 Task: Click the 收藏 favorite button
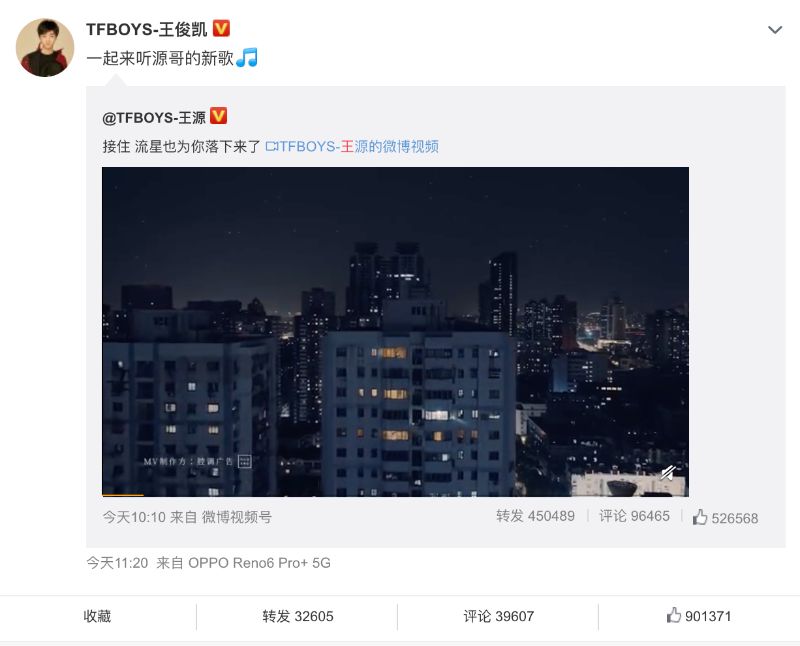97,616
